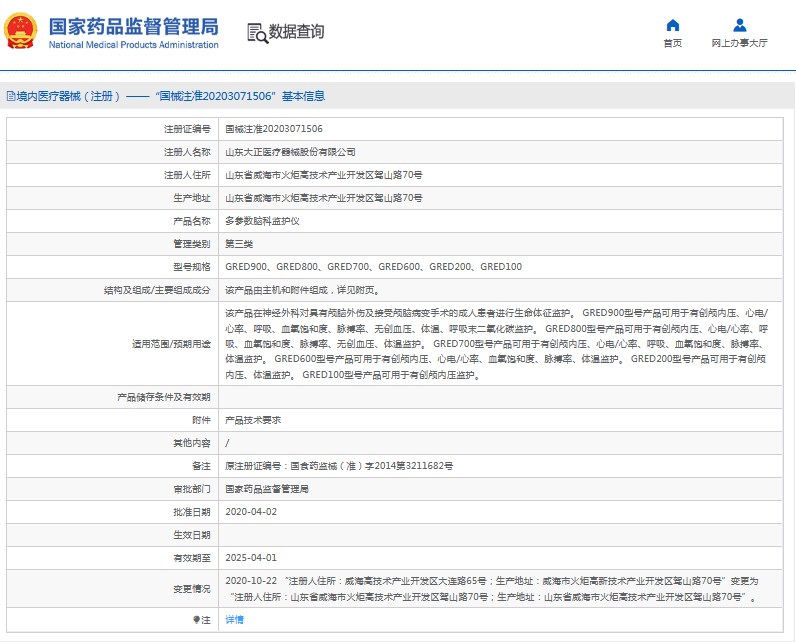The height and width of the screenshot is (642, 796).
Task: Click the document icon before 境内医疗器械
Action: [11, 96]
